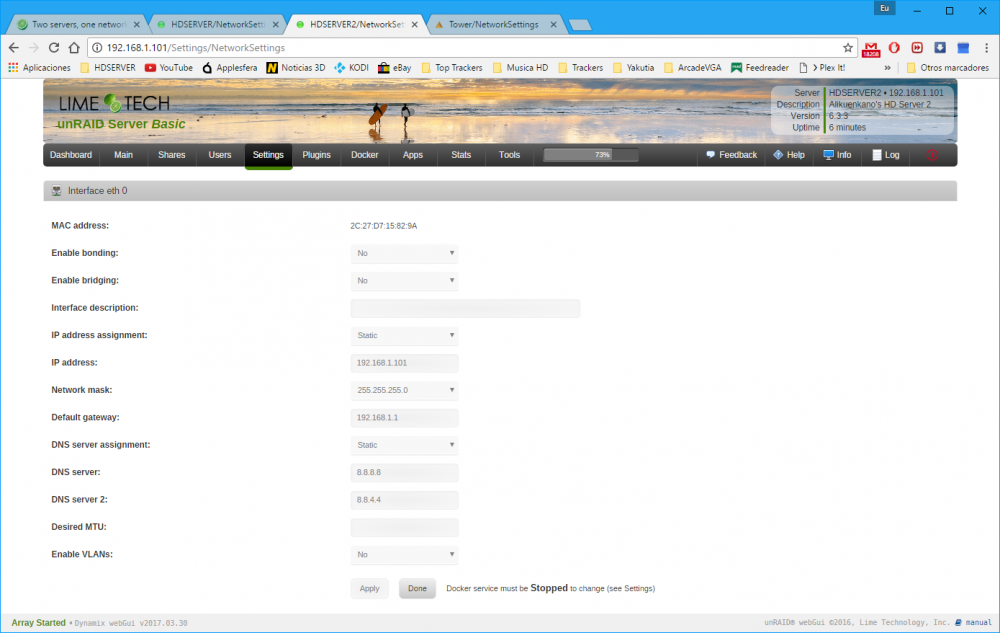Open the eBay bookmark
The image size is (1000, 633).
pyautogui.click(x=395, y=68)
